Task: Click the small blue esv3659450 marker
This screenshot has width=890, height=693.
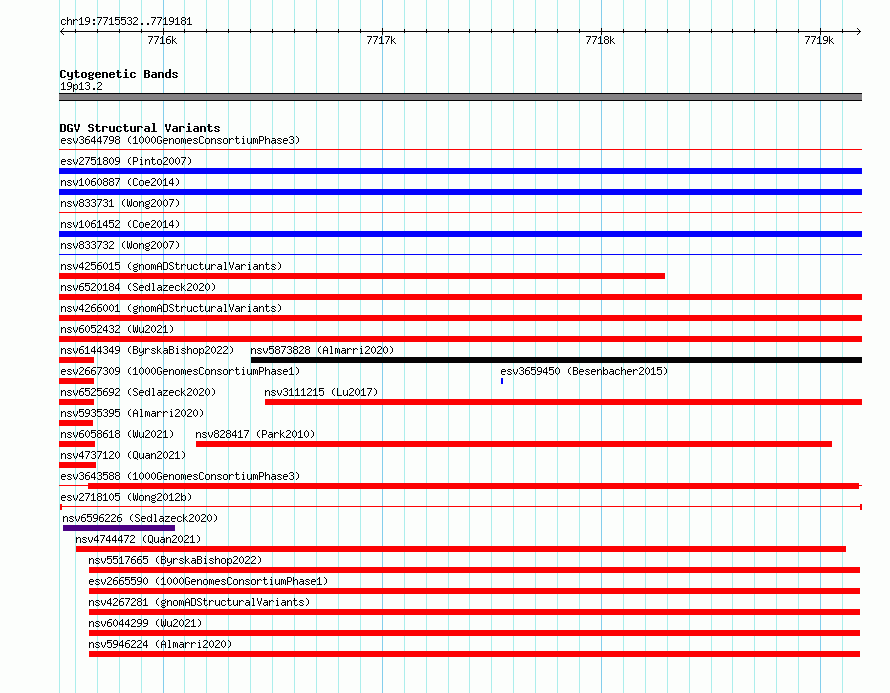Action: (502, 381)
